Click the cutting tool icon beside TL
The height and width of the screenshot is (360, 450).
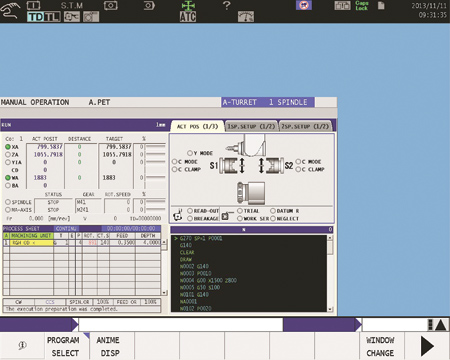pyautogui.click(x=72, y=17)
